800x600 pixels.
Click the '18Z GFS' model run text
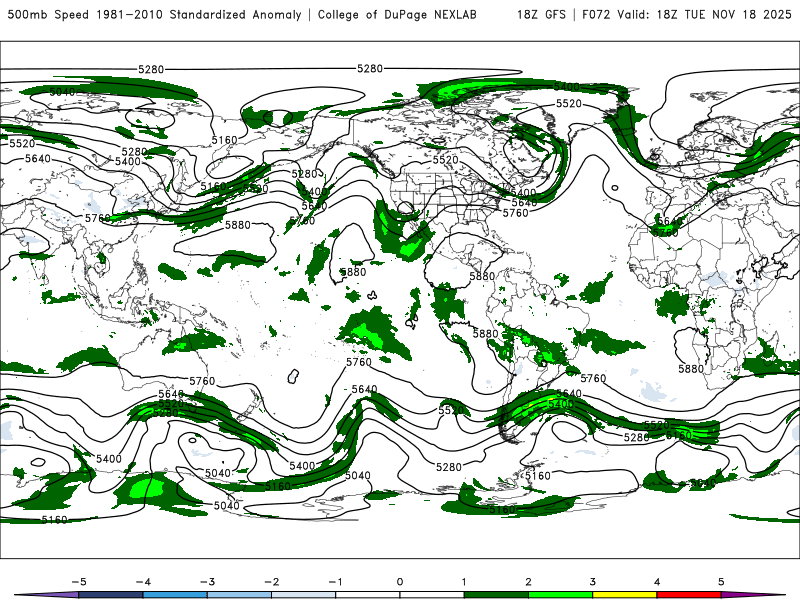[541, 15]
